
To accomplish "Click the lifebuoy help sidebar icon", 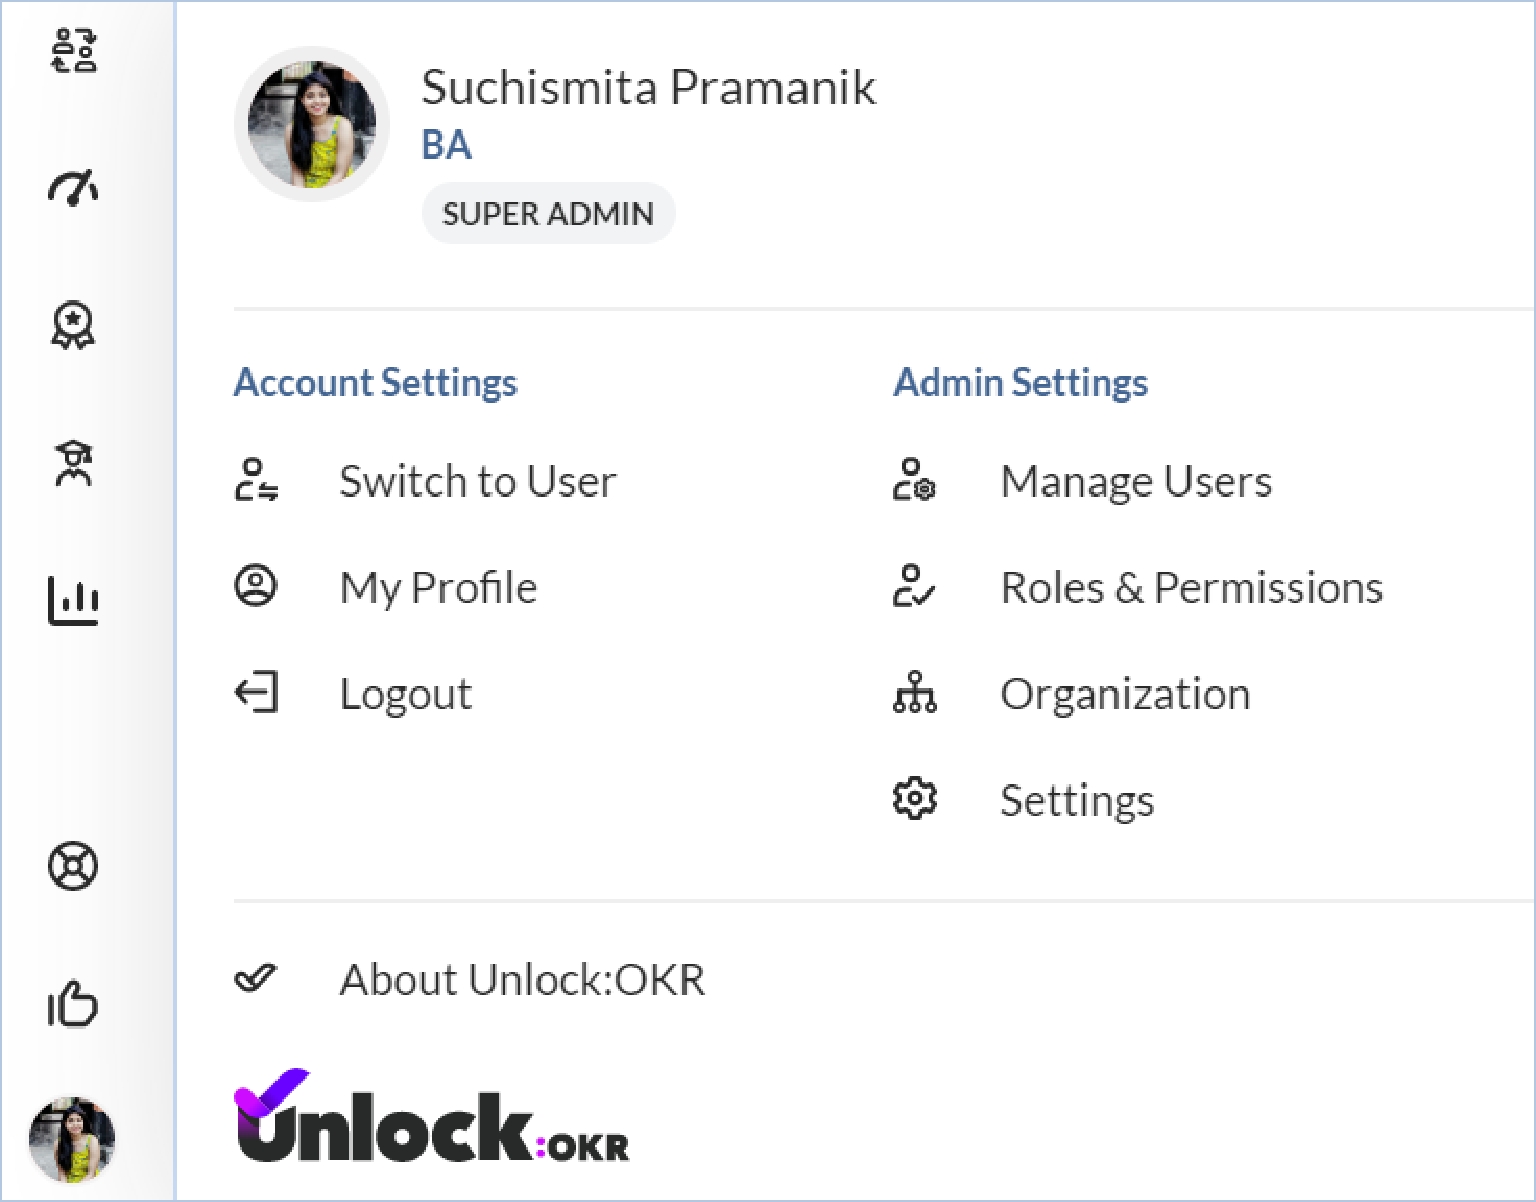I will coord(73,866).
